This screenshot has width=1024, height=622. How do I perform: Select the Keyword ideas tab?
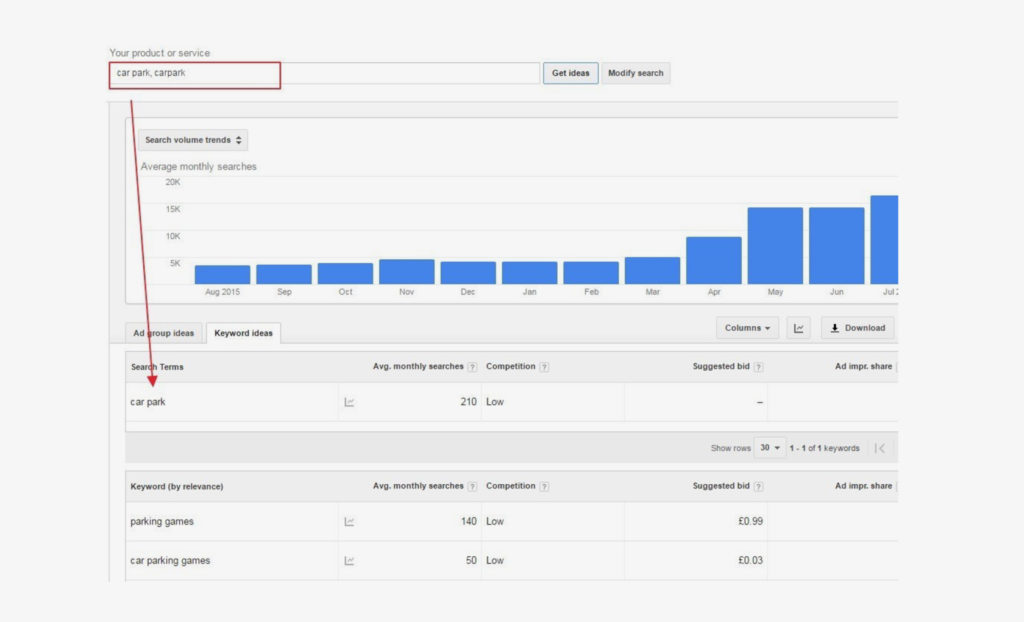click(243, 333)
